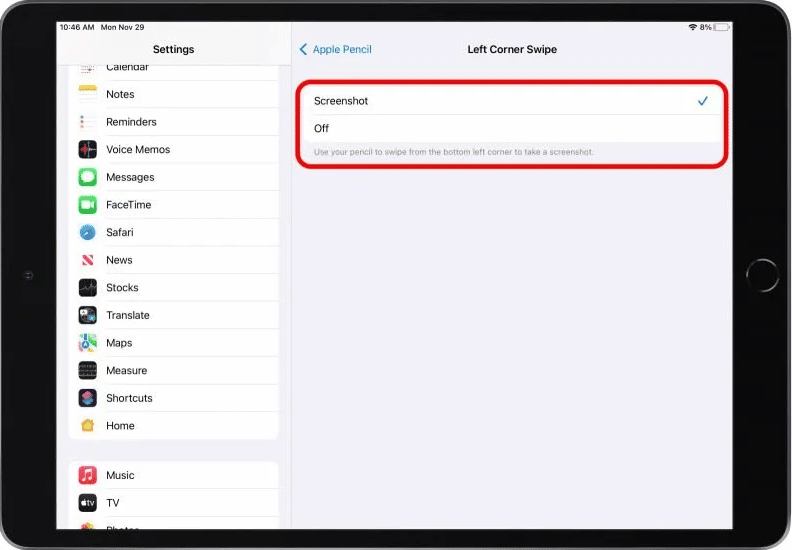
Task: Tap the green Messages icon
Action: pyautogui.click(x=88, y=177)
